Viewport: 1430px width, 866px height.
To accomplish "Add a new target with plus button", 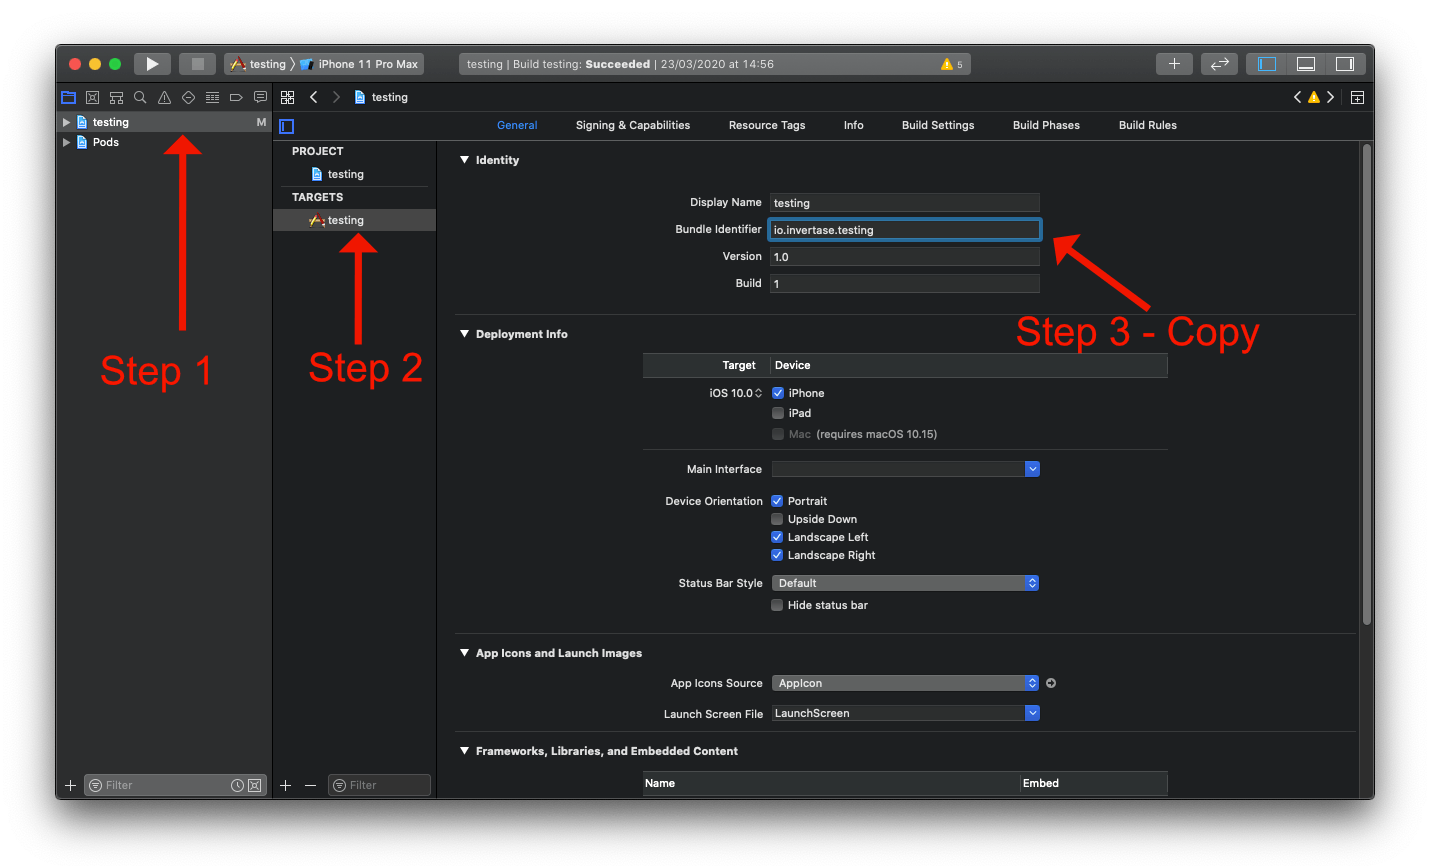I will 286,785.
